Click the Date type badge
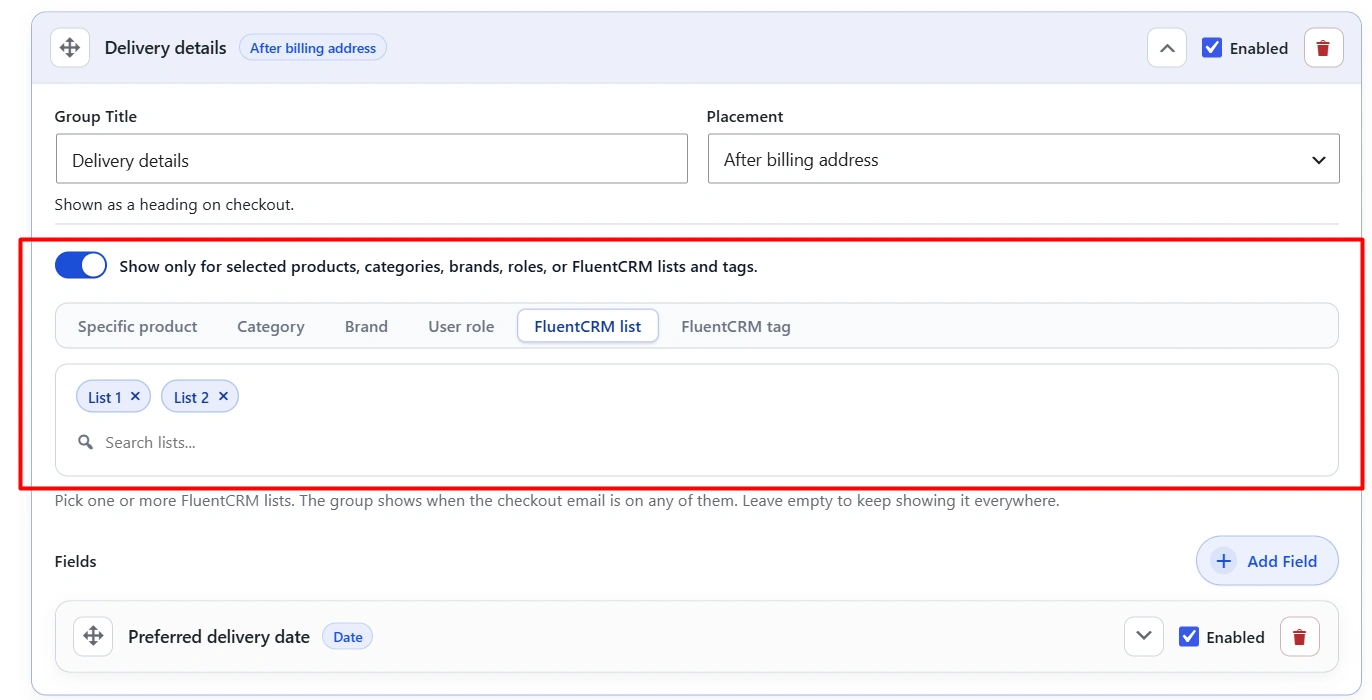Screen dimensions: 1372x700 pyautogui.click(x=348, y=637)
